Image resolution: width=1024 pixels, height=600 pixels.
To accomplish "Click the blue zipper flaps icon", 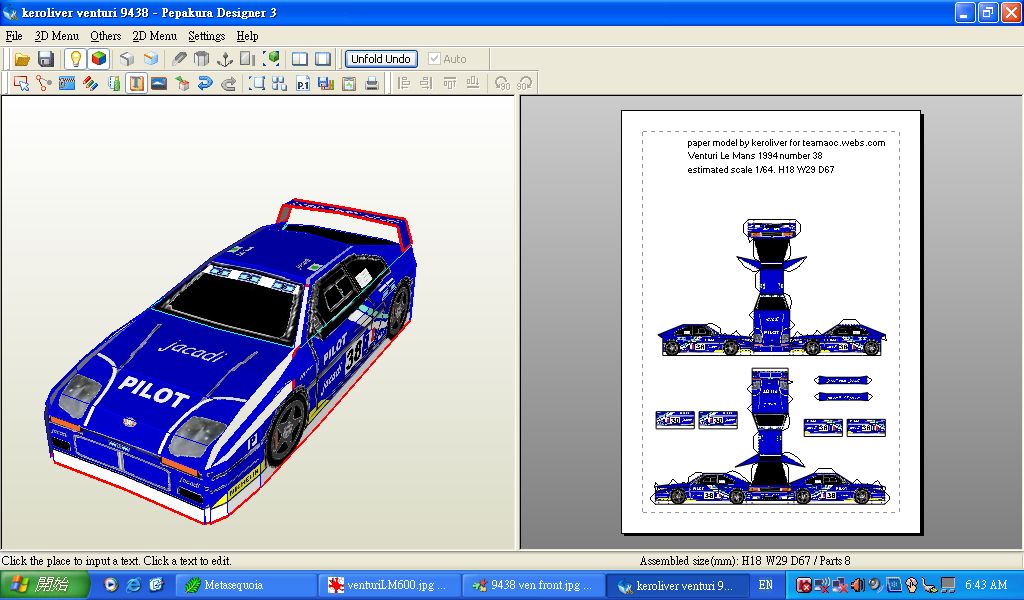I will (x=67, y=84).
